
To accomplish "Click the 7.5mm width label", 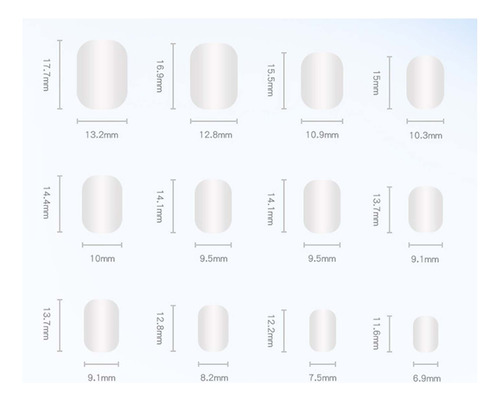I will 322,378.
